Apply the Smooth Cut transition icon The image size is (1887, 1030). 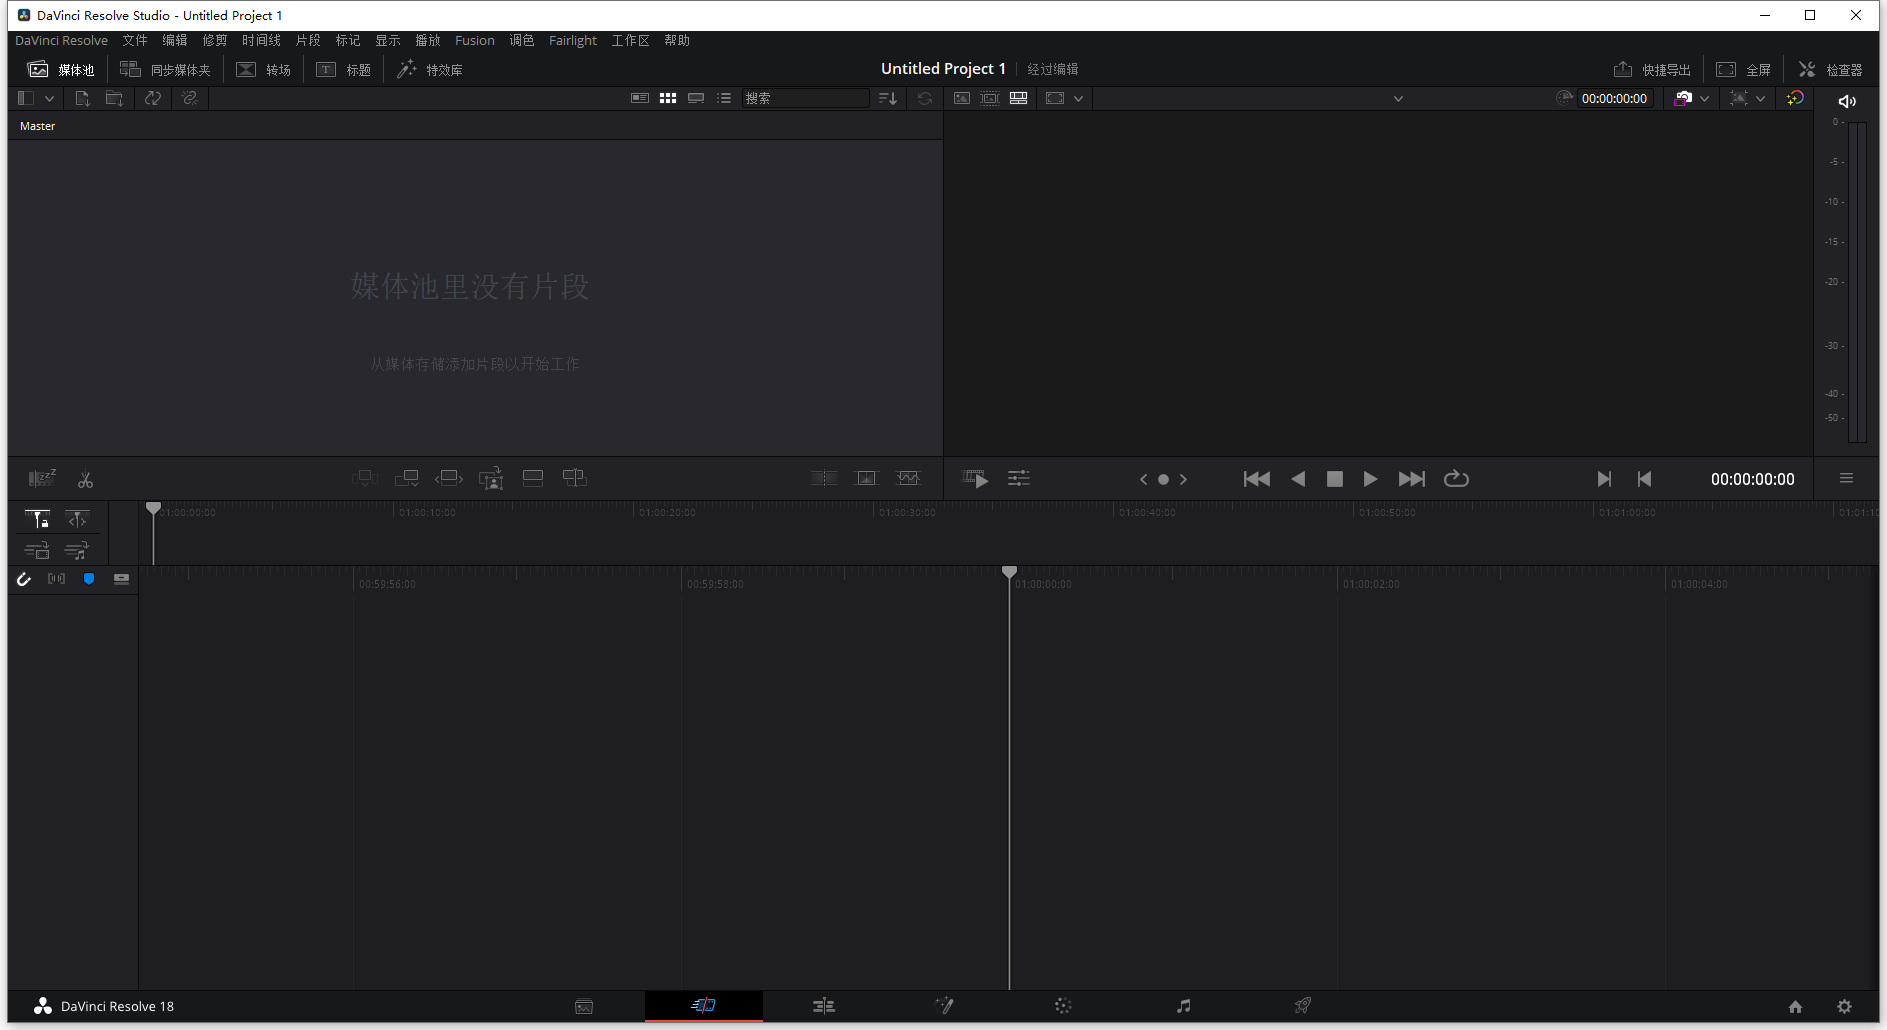pos(908,478)
